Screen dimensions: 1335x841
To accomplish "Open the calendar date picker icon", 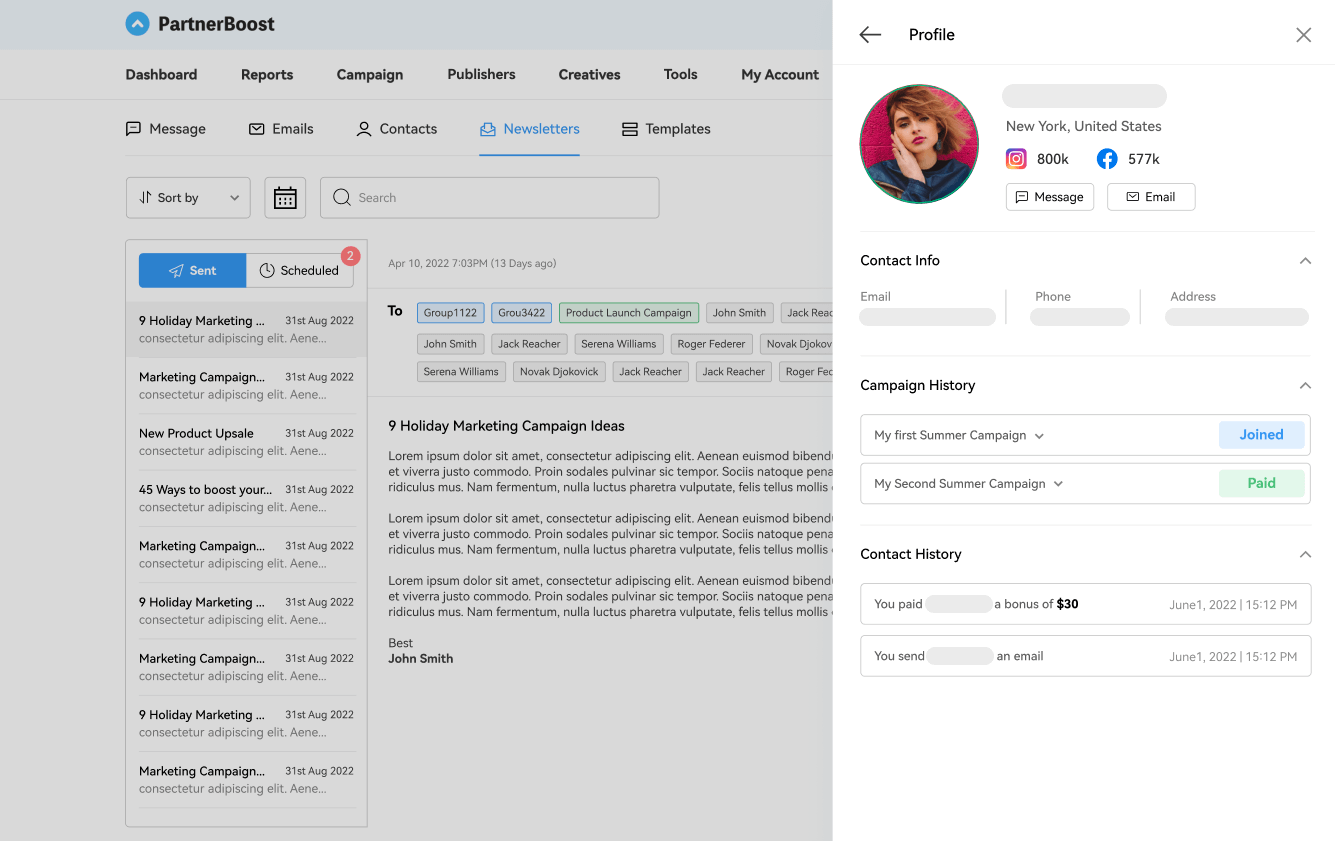I will (x=285, y=198).
